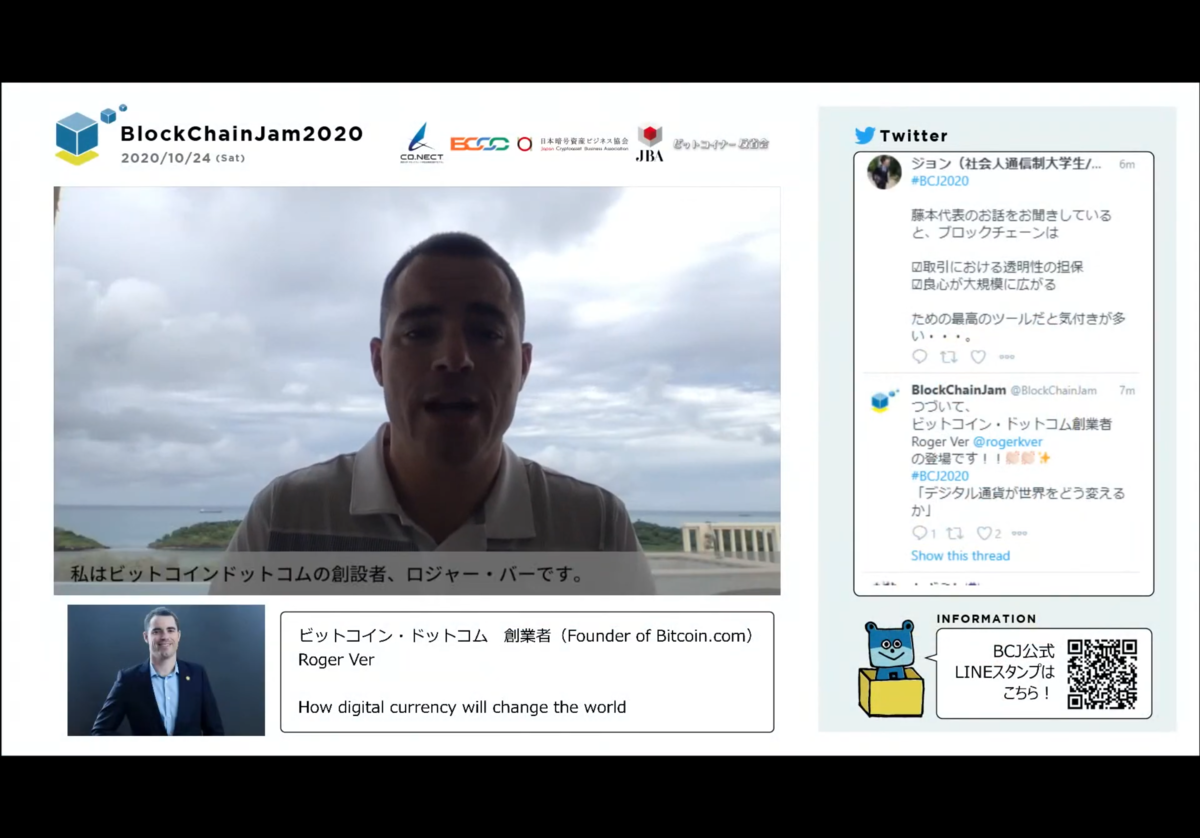Click the "Twitter" panel heading
The image size is (1200, 838).
[913, 136]
